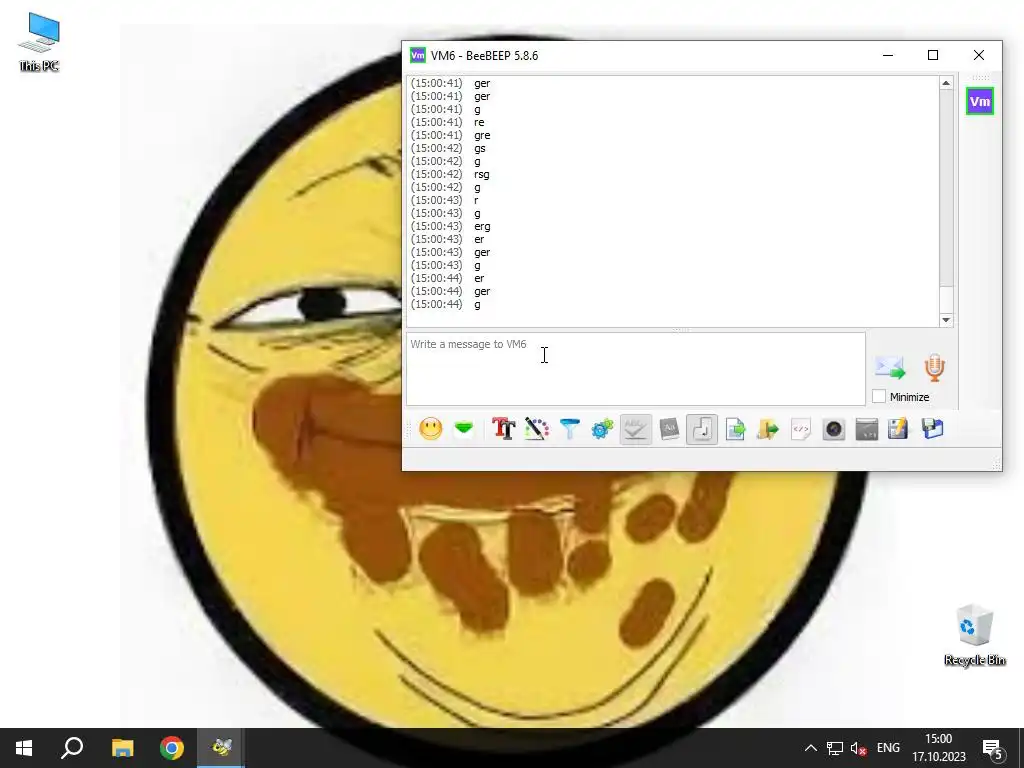Screen dimensions: 1024x768
Task: Switch the ENG input language indicator
Action: coord(888,748)
